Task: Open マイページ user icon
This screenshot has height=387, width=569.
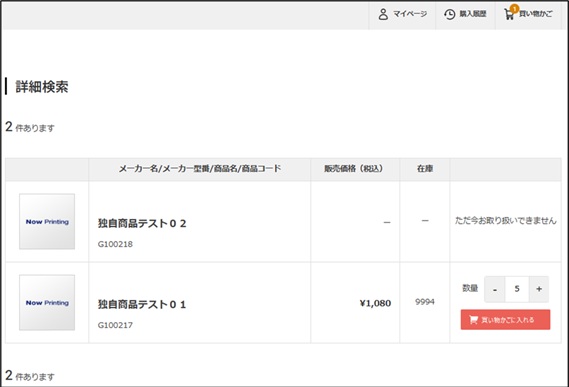Action: tap(383, 14)
